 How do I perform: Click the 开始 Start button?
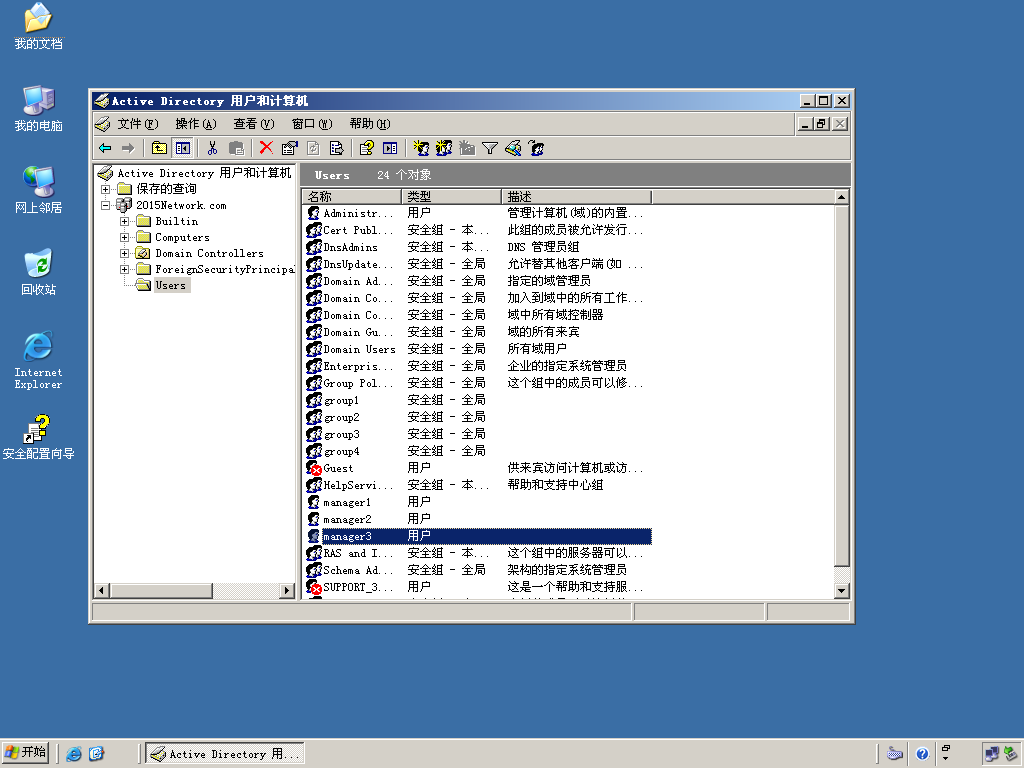25,752
